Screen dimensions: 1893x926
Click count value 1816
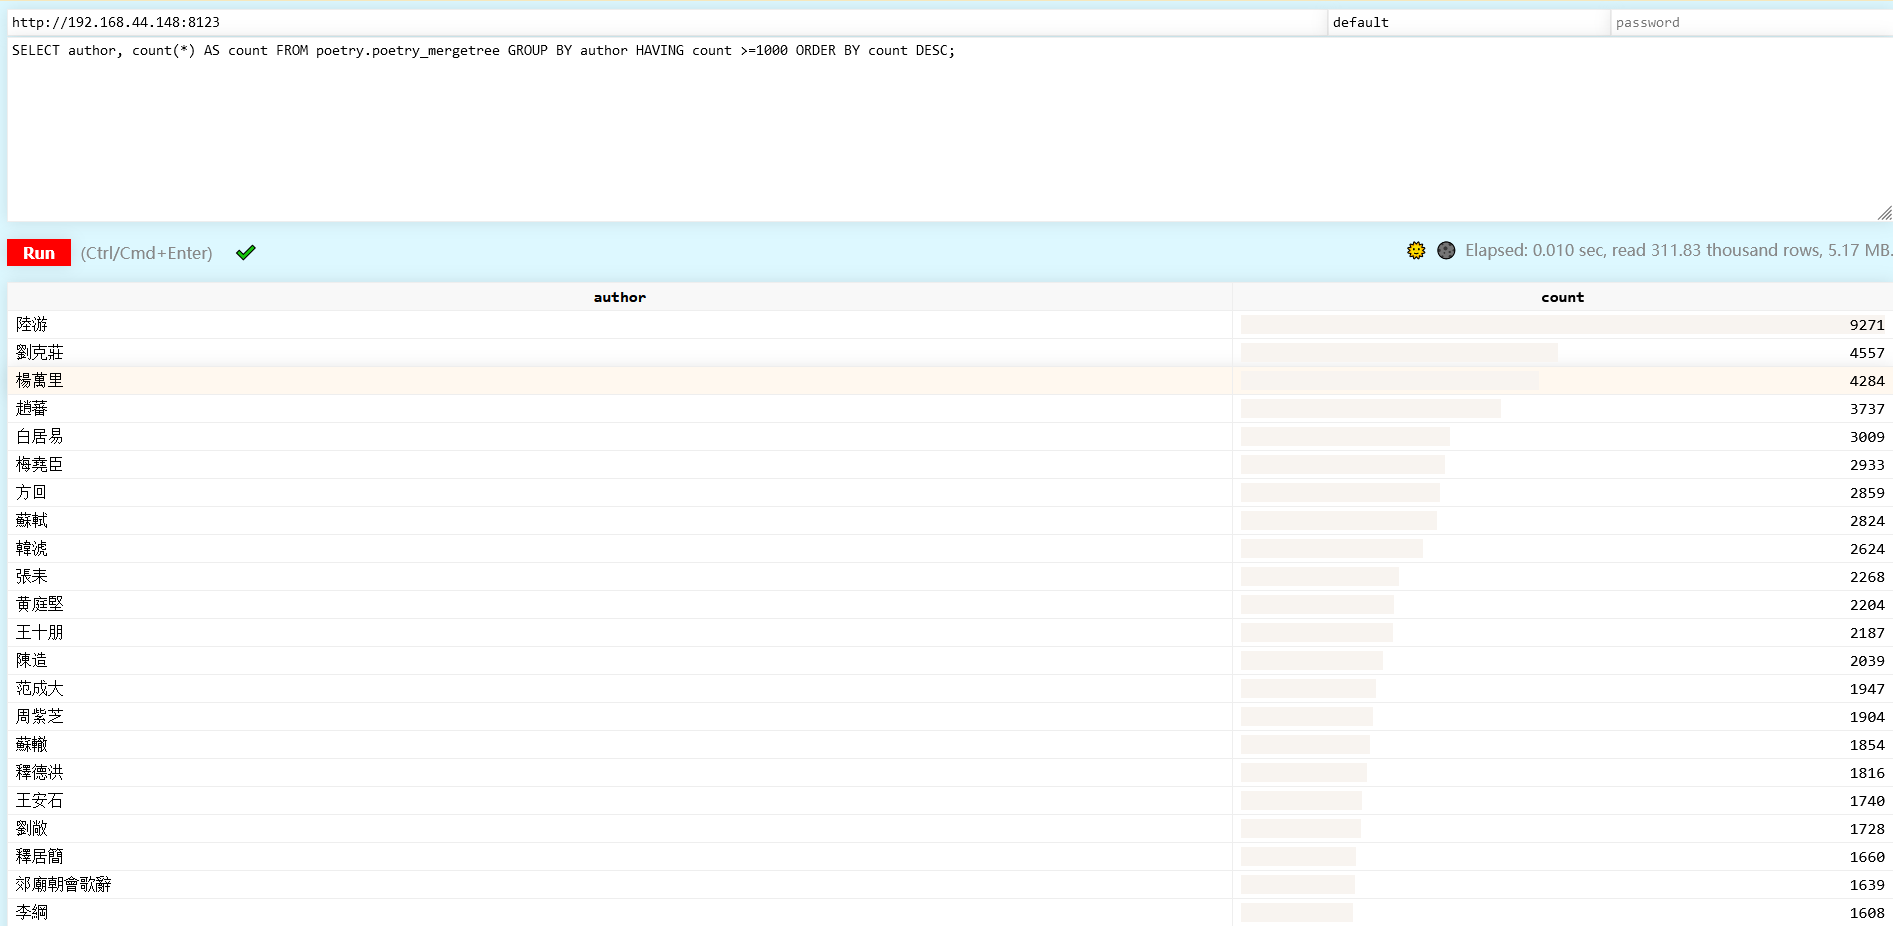coord(1867,773)
